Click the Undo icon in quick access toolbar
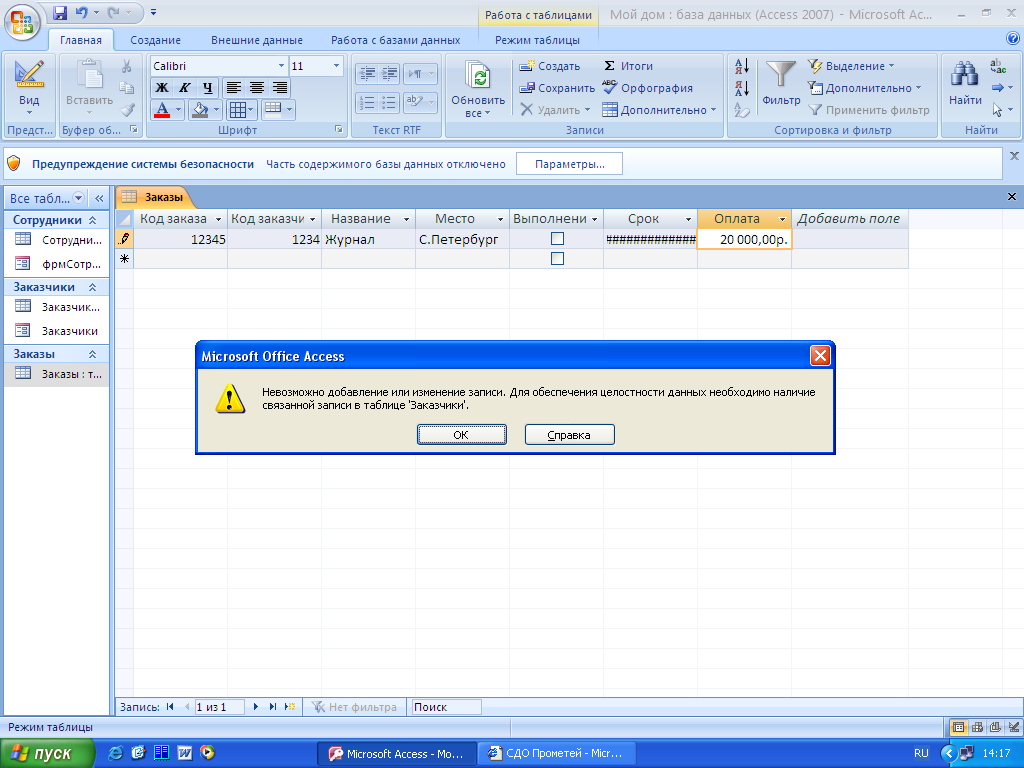This screenshot has height=768, width=1024. [x=81, y=12]
